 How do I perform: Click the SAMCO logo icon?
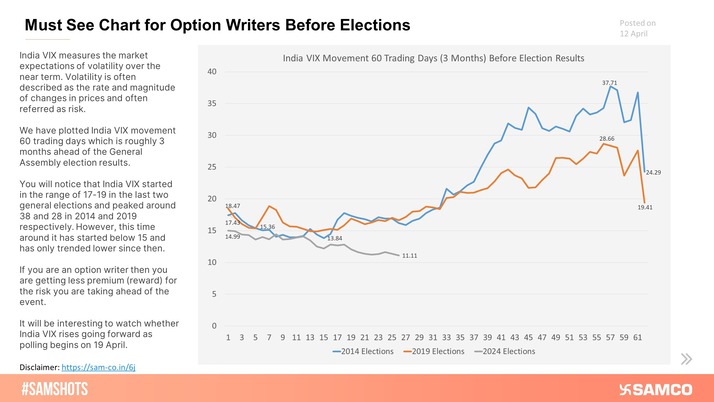click(x=629, y=389)
